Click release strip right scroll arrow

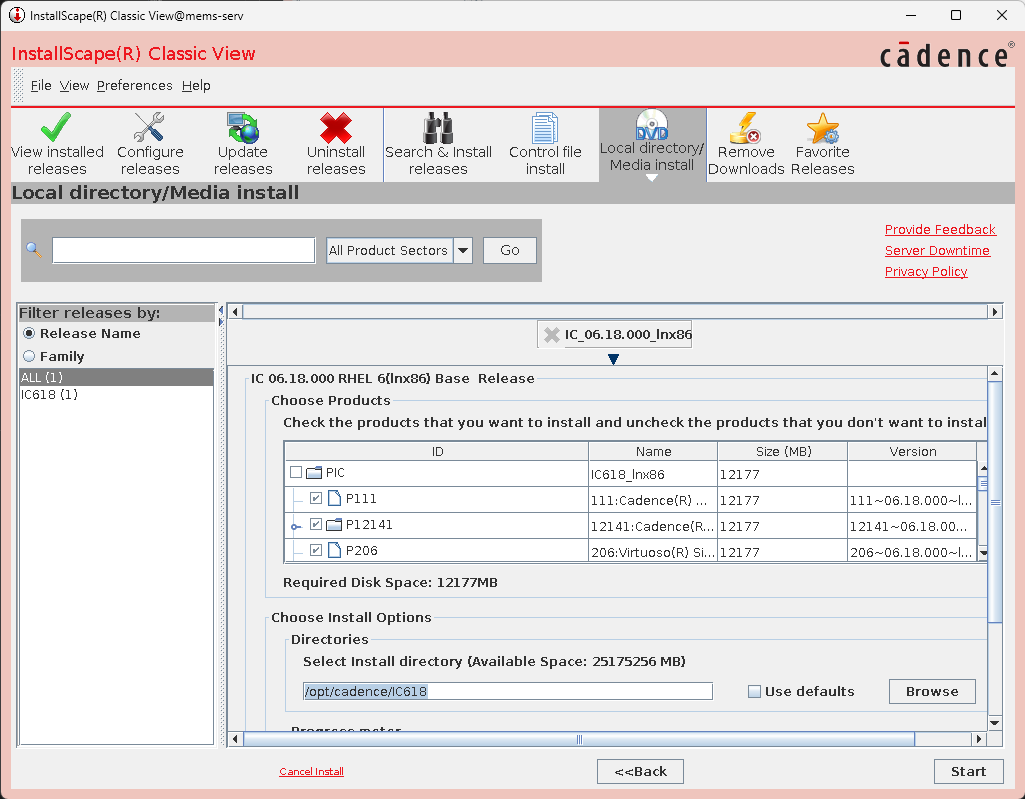[x=995, y=312]
